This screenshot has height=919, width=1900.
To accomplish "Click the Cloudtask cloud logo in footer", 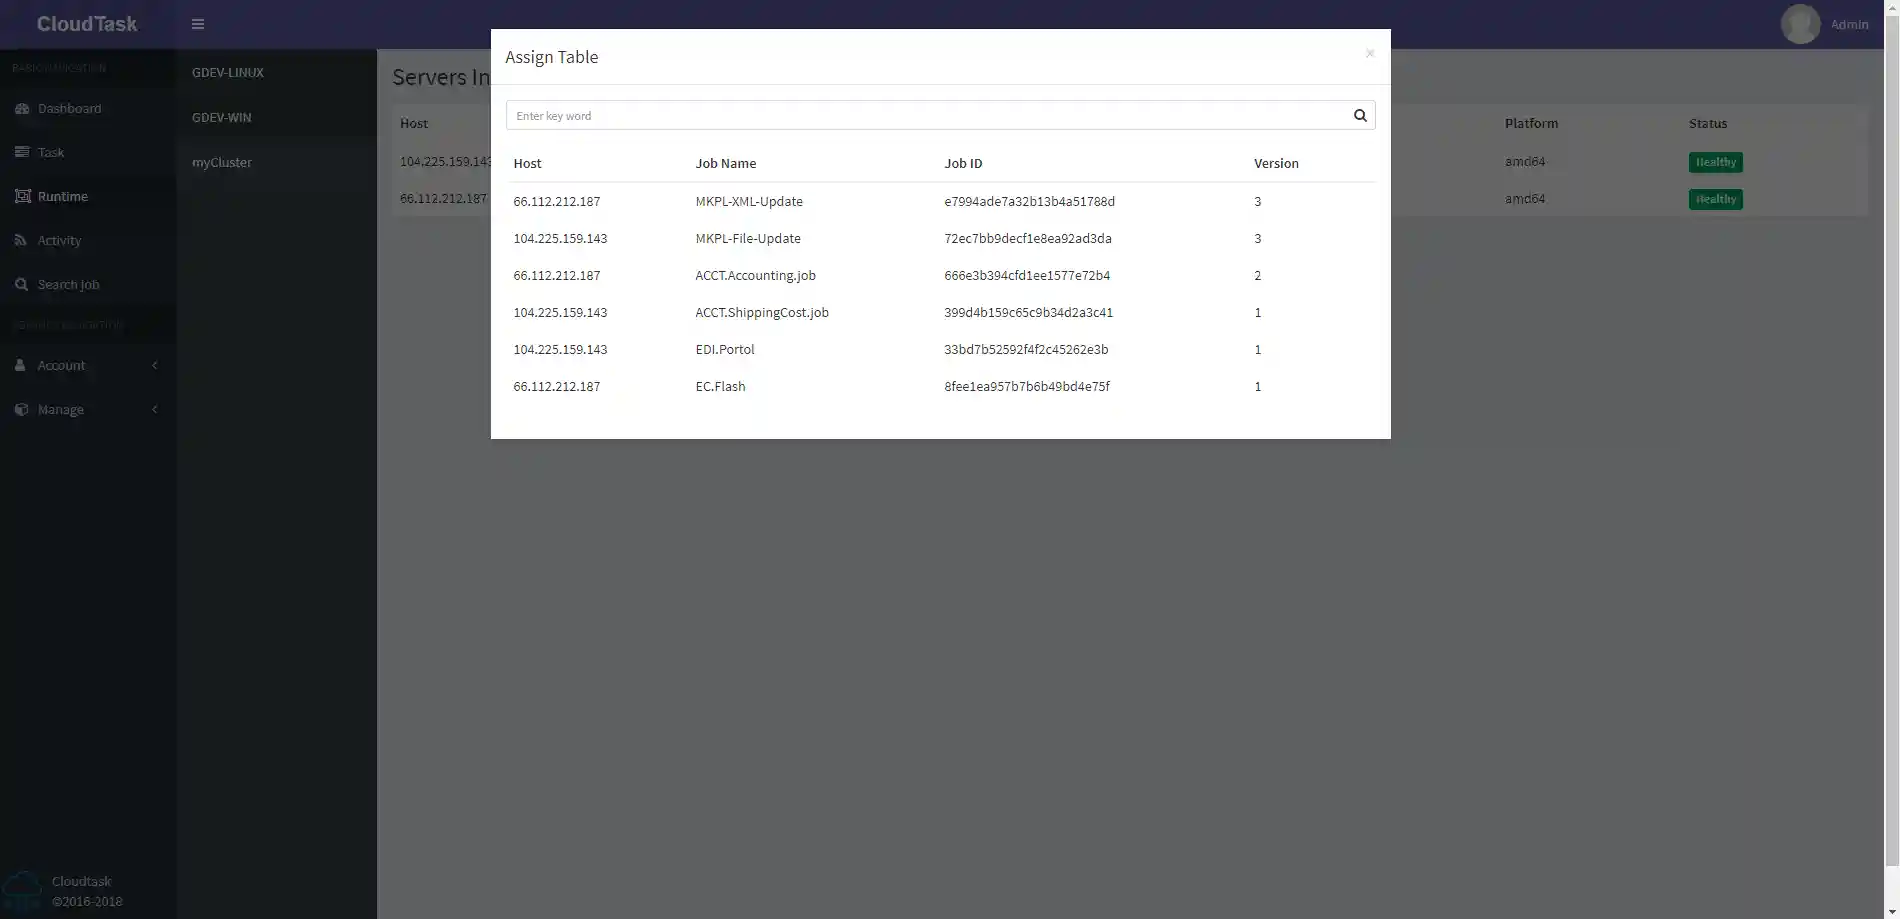I will tap(22, 890).
